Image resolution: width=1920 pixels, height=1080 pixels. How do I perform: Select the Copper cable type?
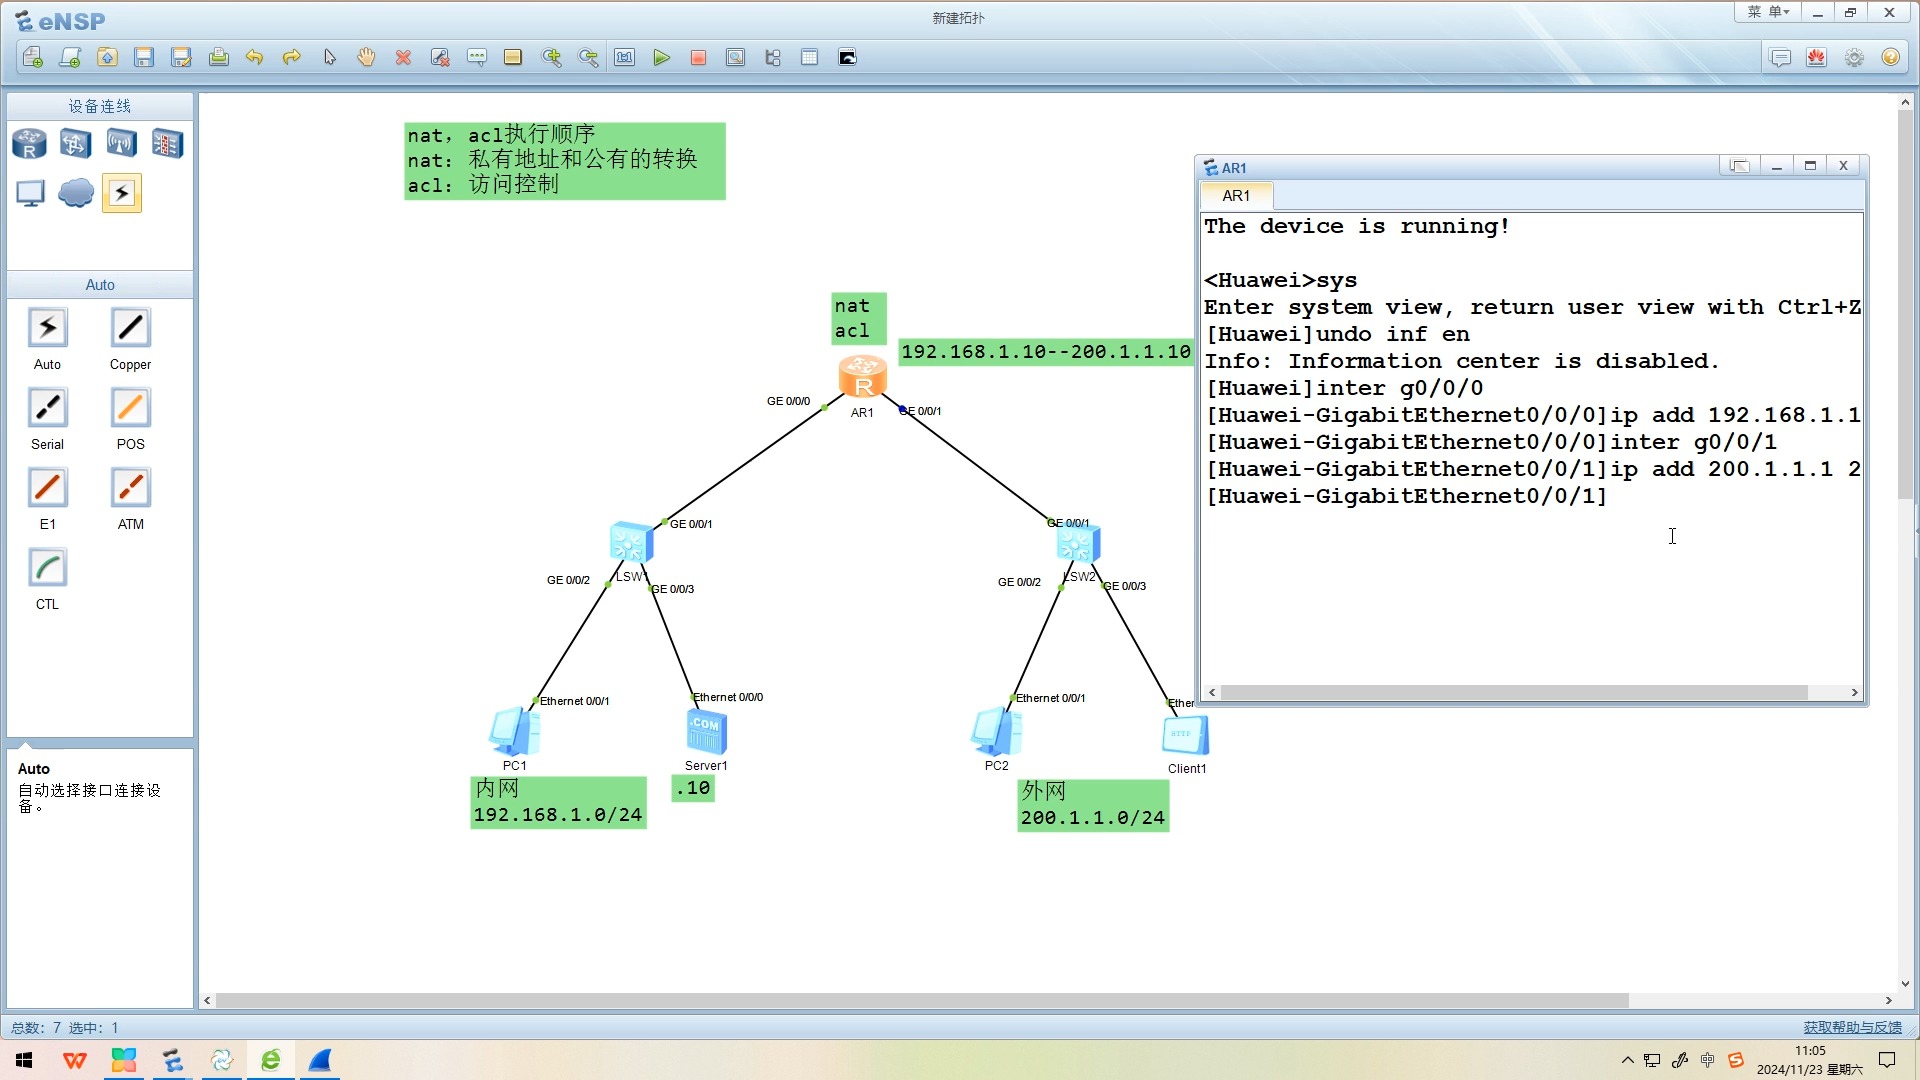(x=130, y=329)
